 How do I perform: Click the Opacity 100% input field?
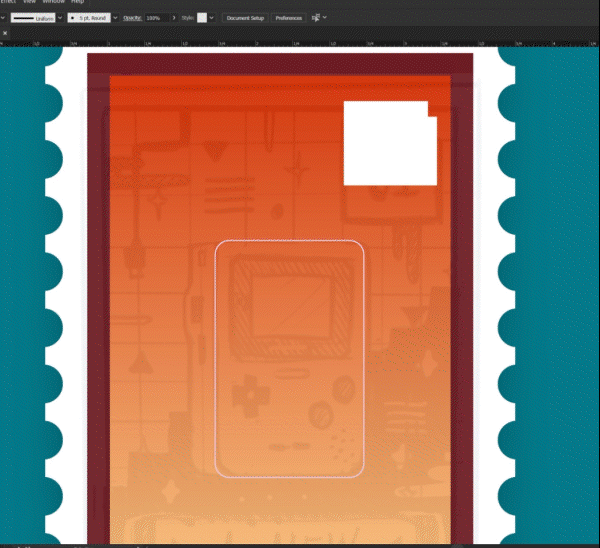point(157,18)
